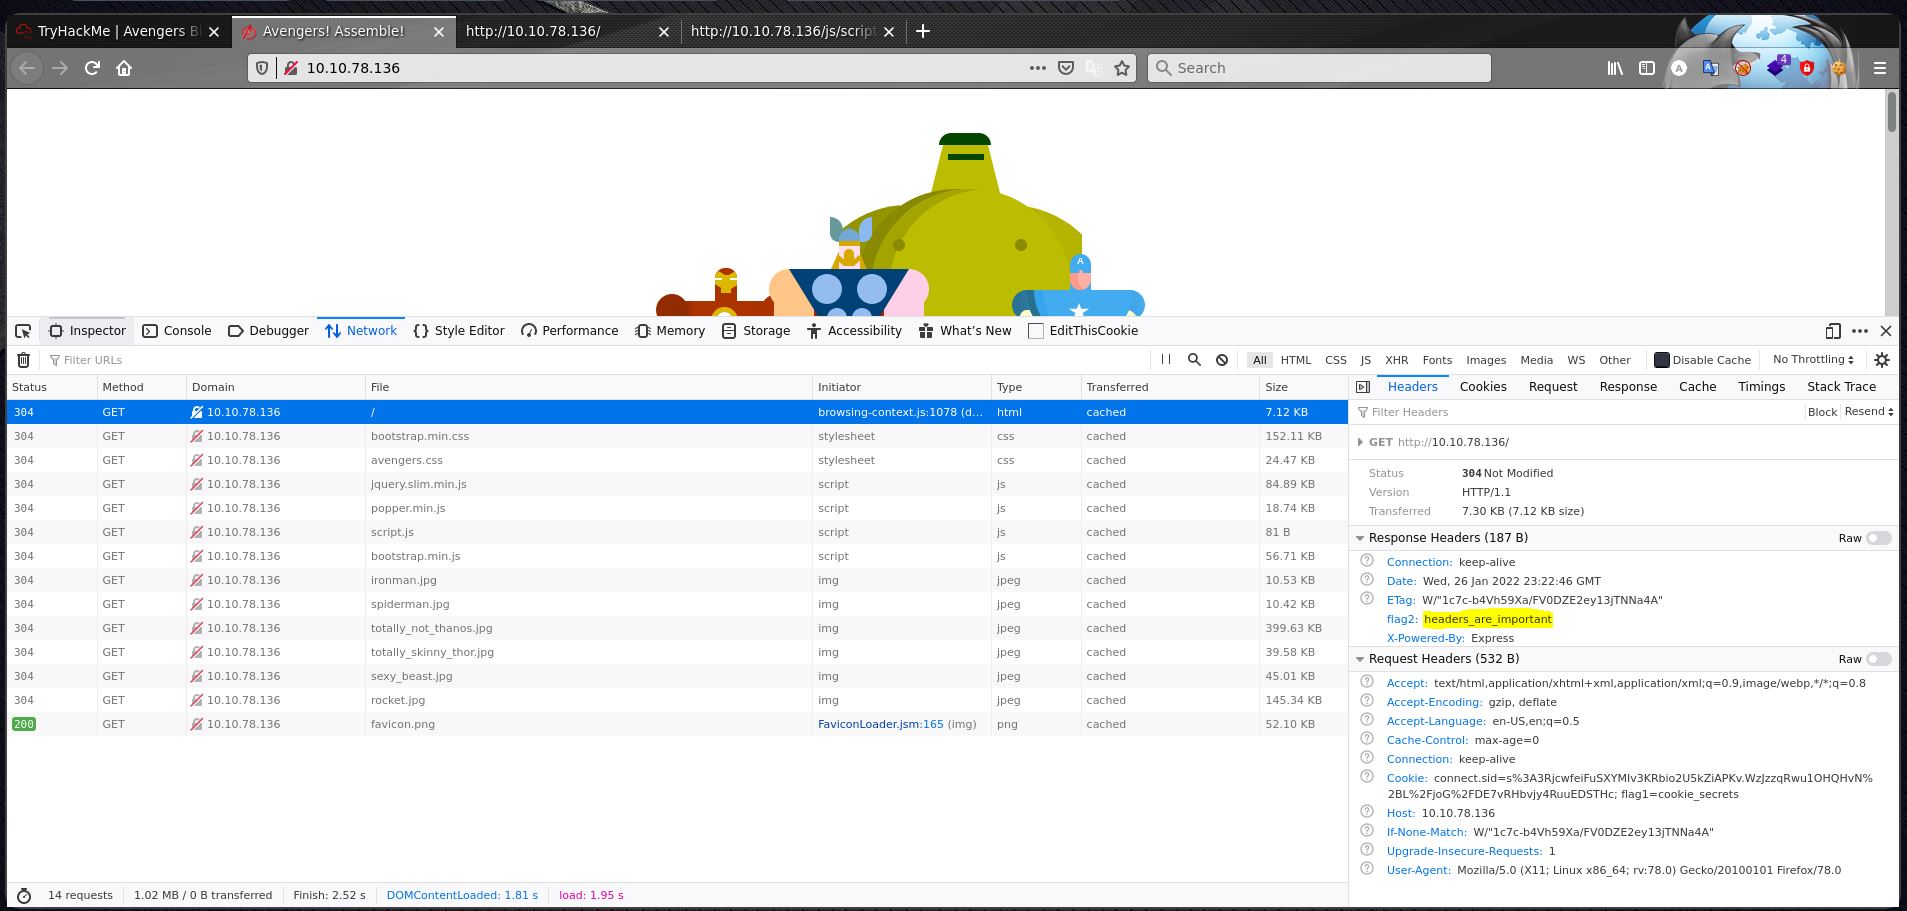Image resolution: width=1907 pixels, height=911 pixels.
Task: Open the Firefox hamburger menu
Action: pos(1880,68)
